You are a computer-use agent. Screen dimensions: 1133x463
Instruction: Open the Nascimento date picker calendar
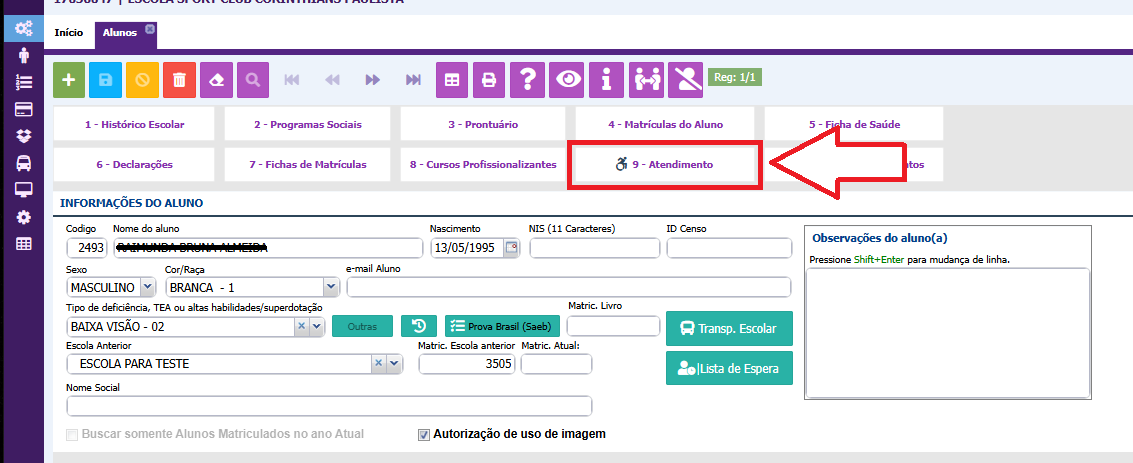pos(511,249)
